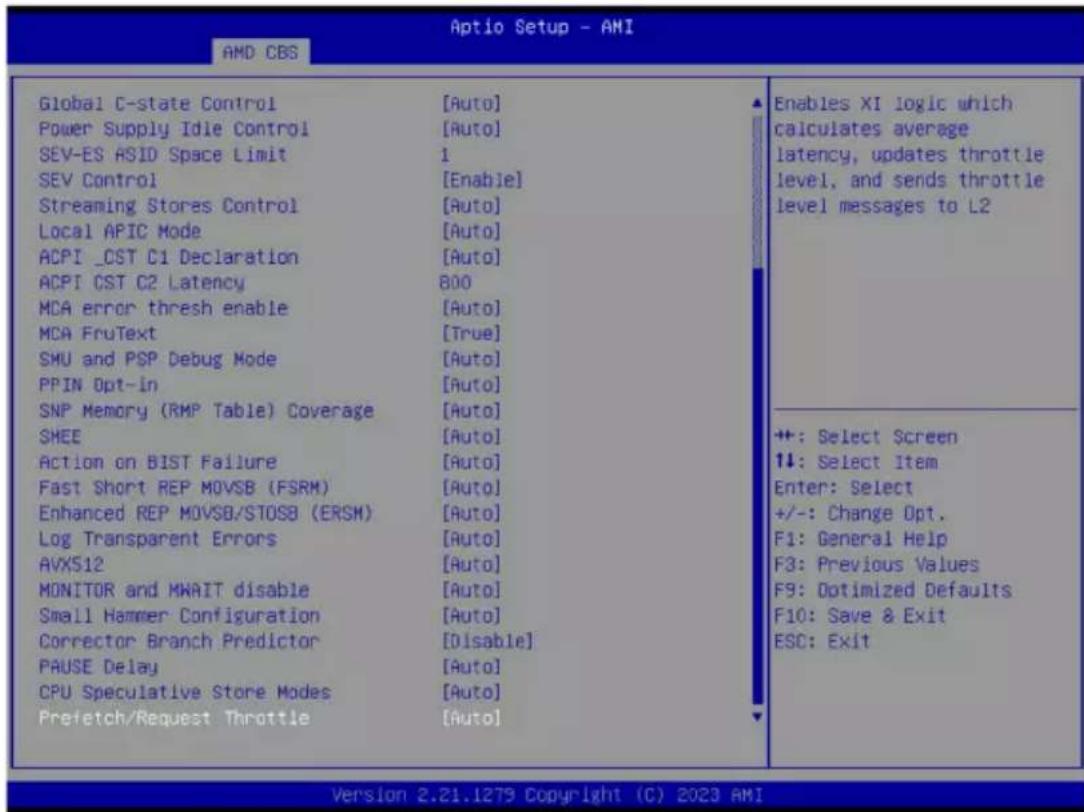
Task: Click the Enter: Select hint
Action: click(843, 488)
